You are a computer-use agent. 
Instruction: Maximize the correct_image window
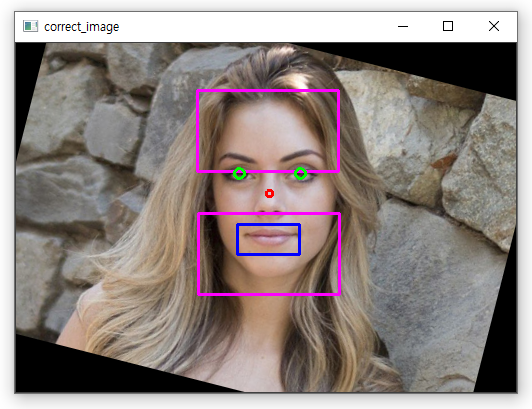click(448, 26)
